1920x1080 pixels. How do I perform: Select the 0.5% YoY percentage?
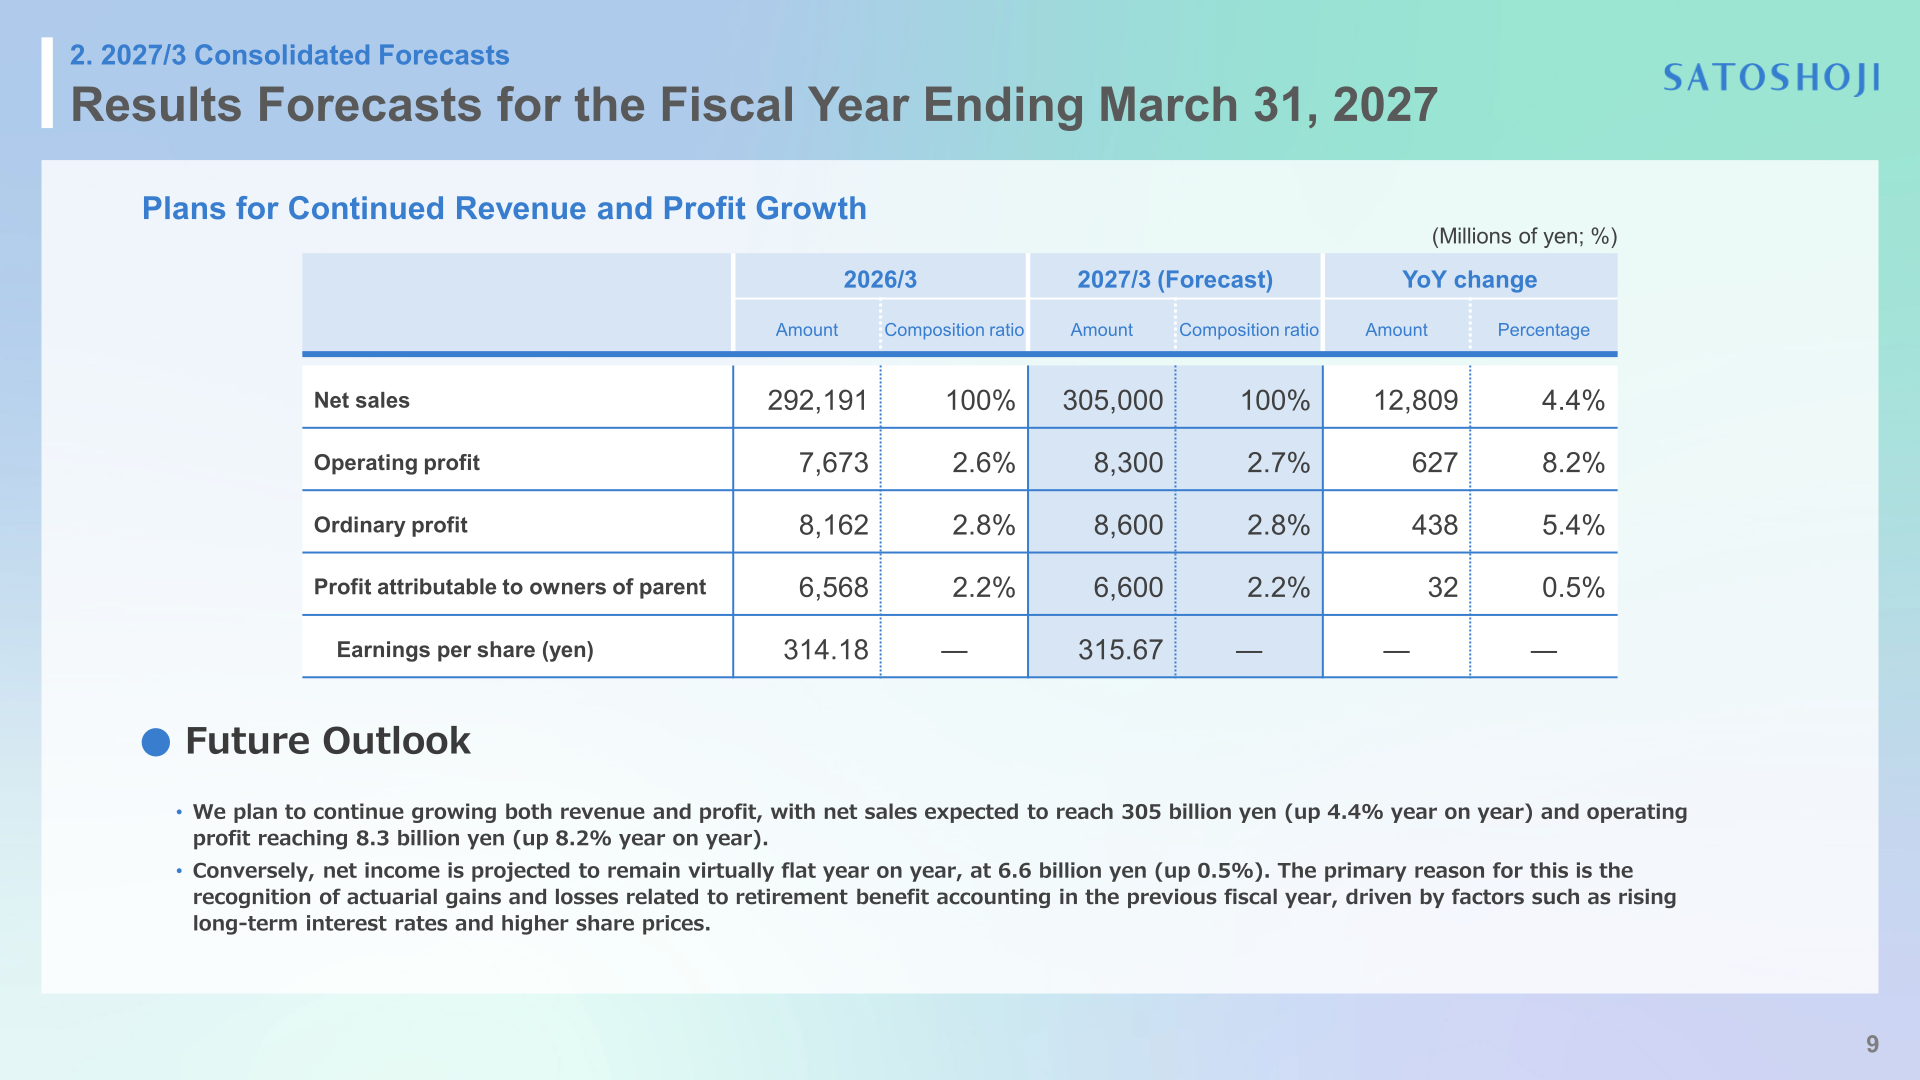(x=1572, y=587)
